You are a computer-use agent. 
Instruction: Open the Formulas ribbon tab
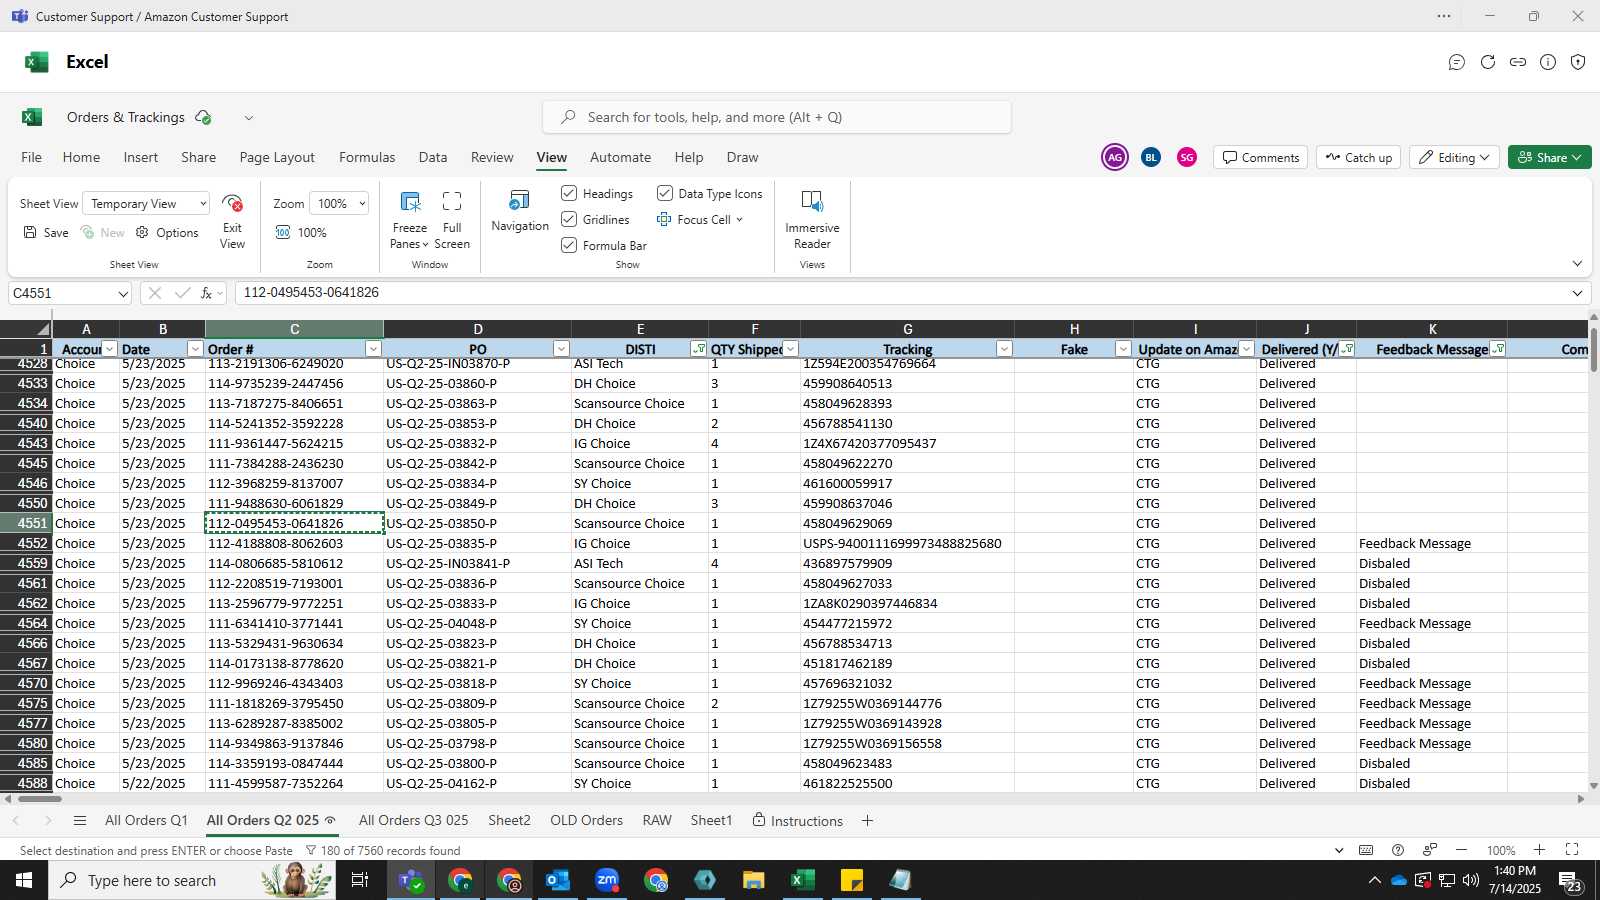click(x=367, y=157)
